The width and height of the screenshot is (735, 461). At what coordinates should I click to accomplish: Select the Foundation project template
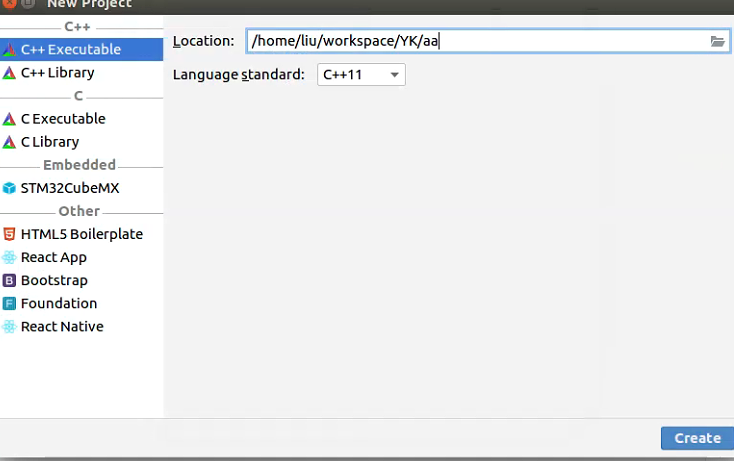(x=82, y=303)
